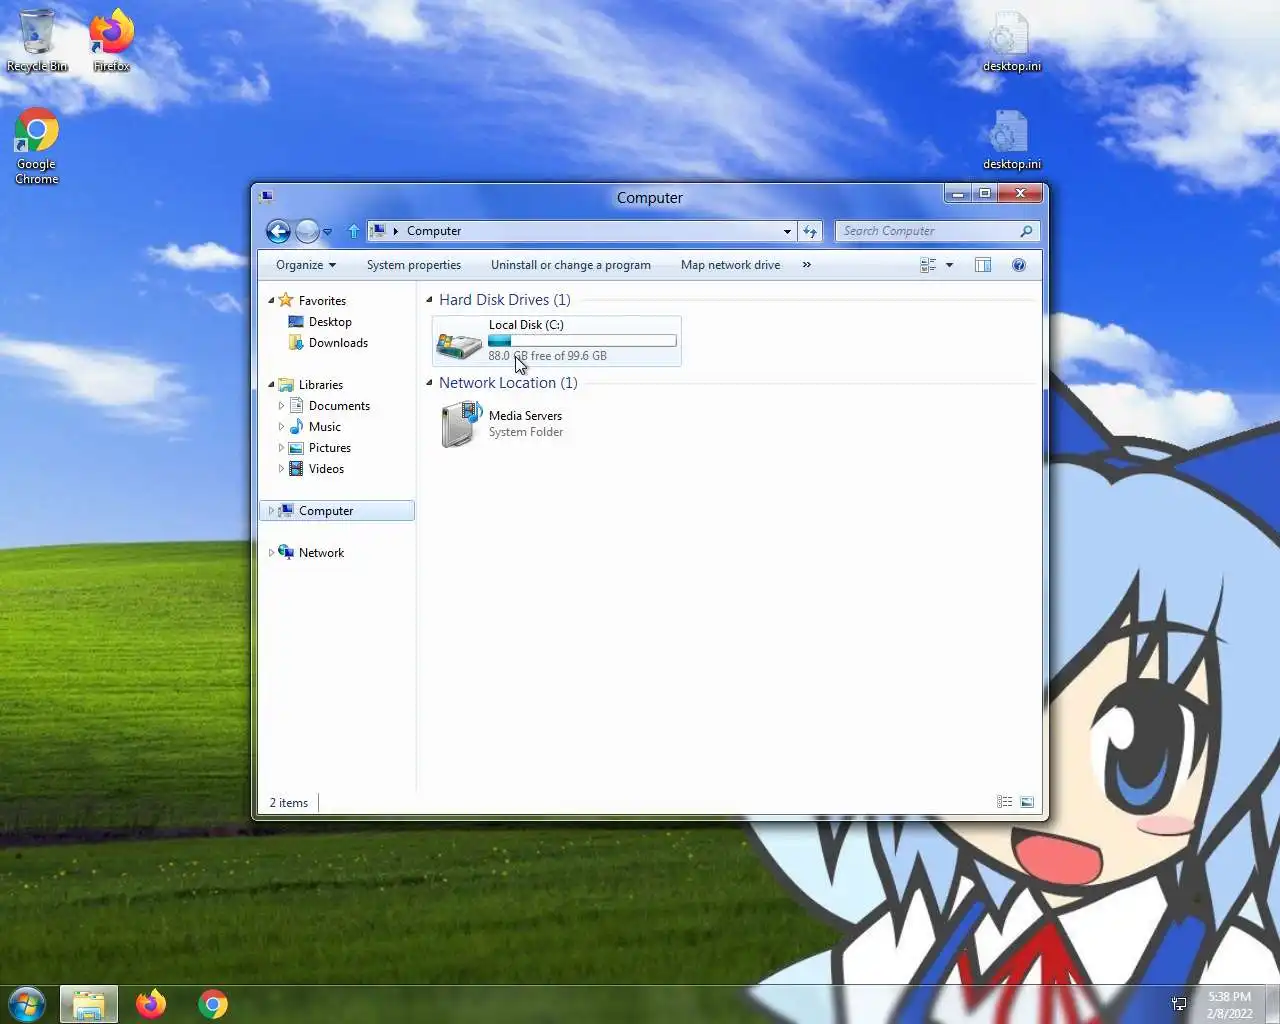This screenshot has height=1024, width=1280.
Task: Select the Documents library
Action: click(x=339, y=406)
